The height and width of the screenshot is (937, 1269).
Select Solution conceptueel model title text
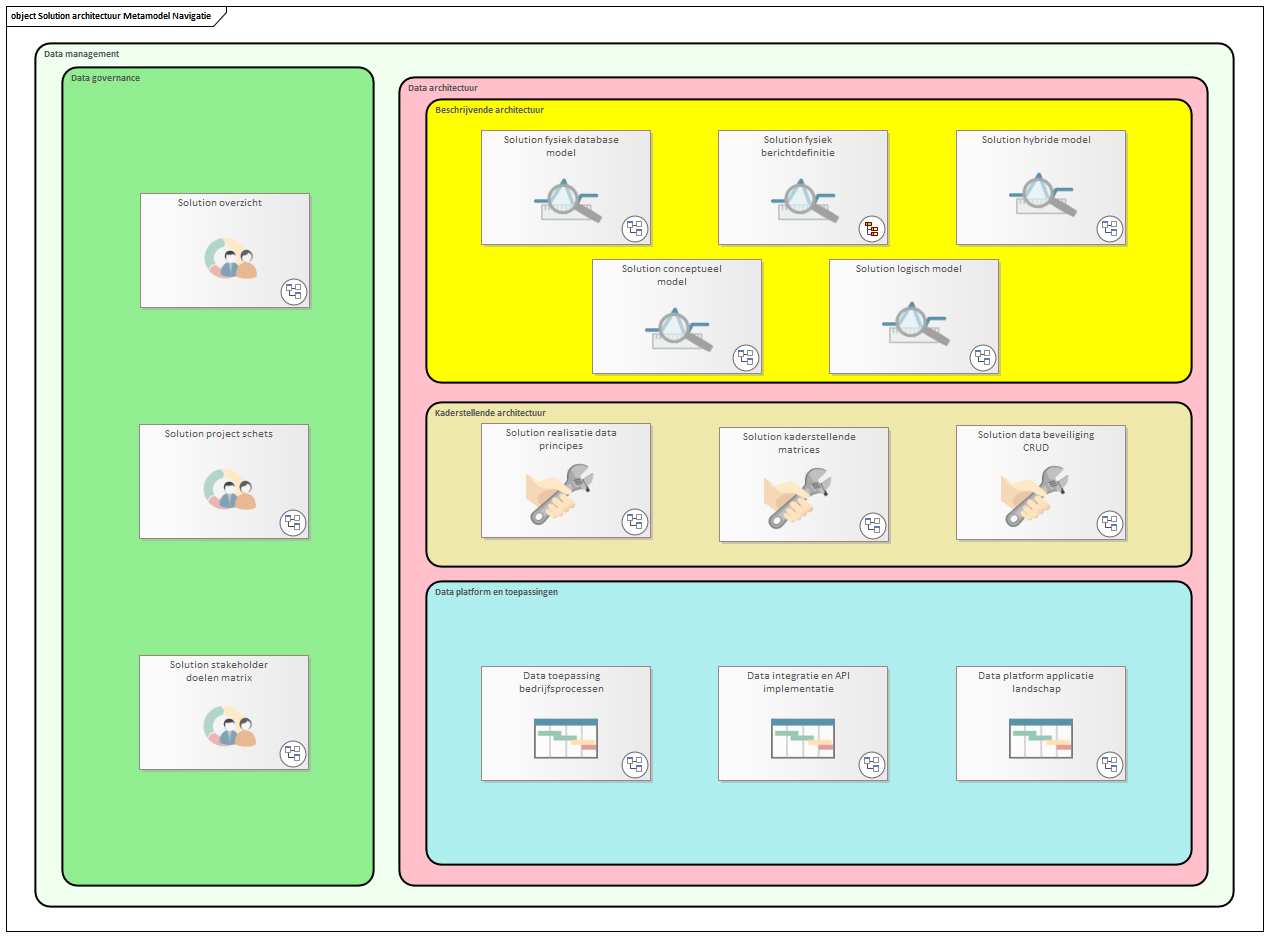pyautogui.click(x=672, y=275)
